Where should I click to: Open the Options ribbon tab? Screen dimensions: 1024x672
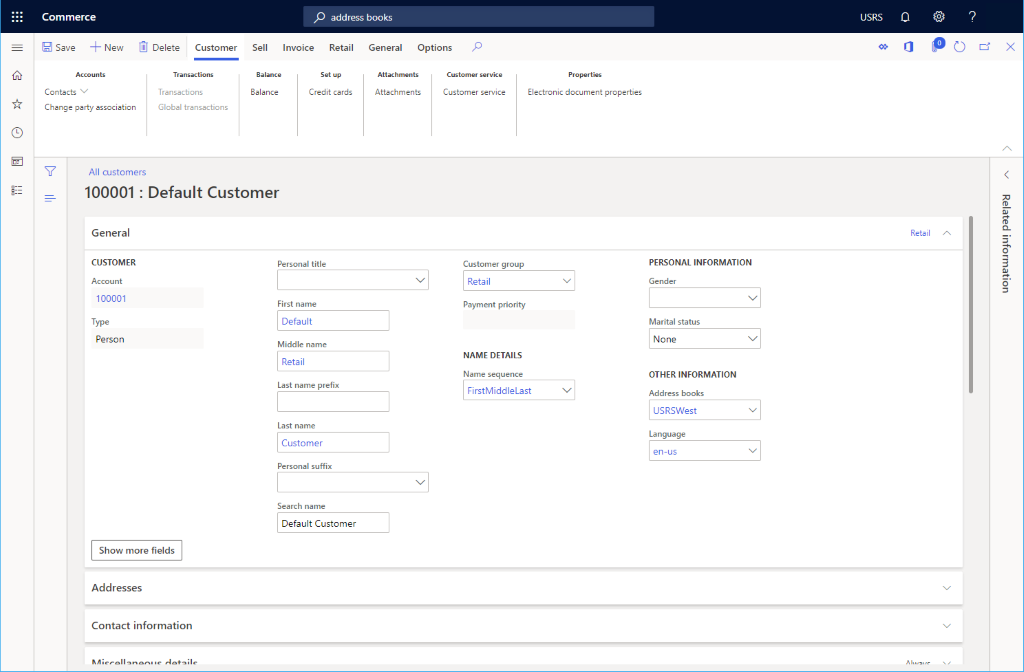click(x=434, y=47)
